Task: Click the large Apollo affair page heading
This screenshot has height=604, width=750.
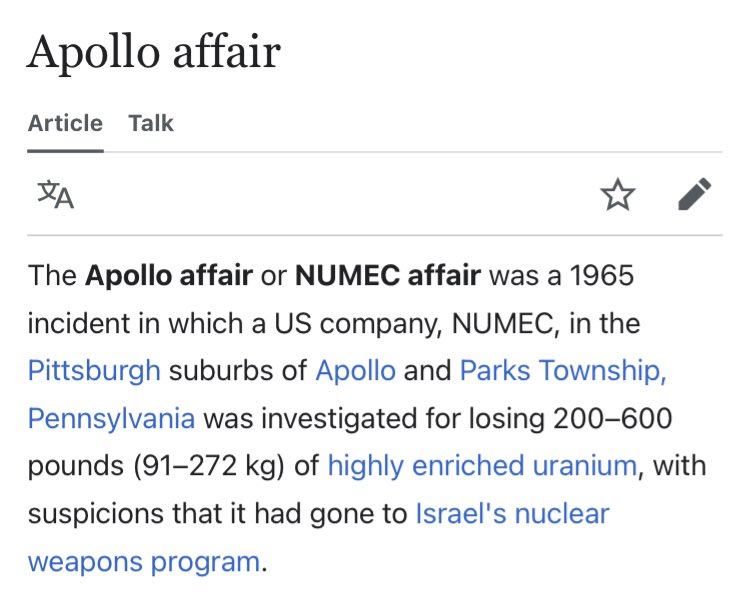Action: point(154,52)
